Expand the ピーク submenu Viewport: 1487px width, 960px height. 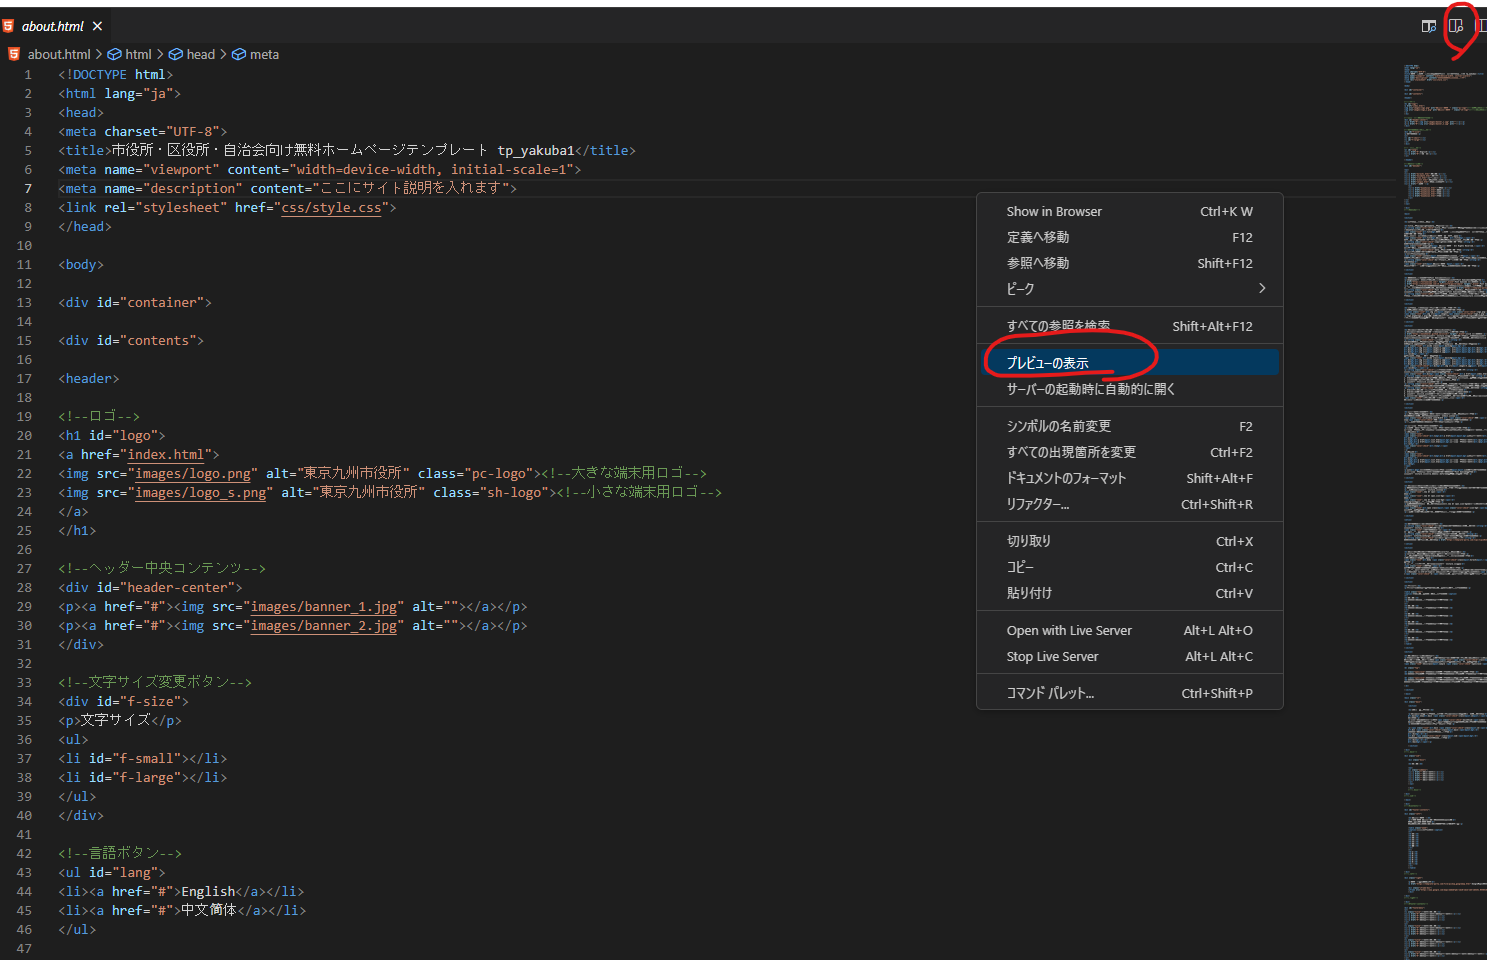[1017, 288]
